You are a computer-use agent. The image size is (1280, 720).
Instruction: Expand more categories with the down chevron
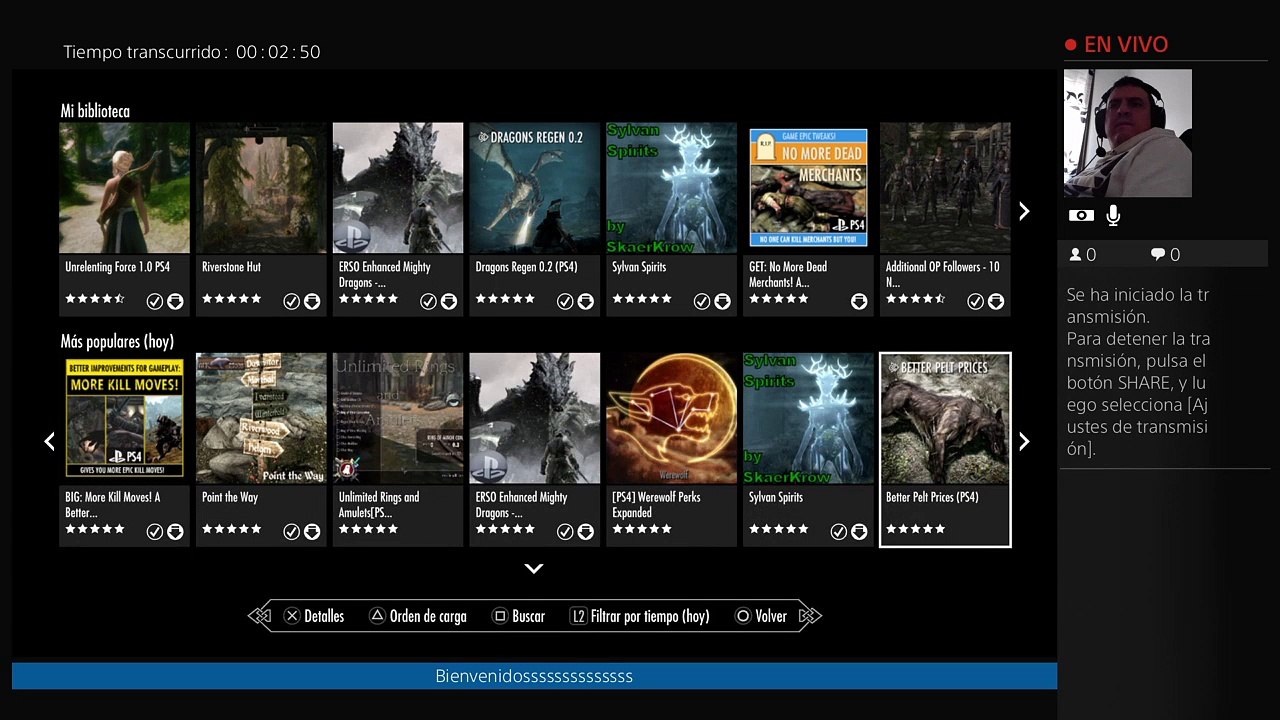[x=534, y=568]
